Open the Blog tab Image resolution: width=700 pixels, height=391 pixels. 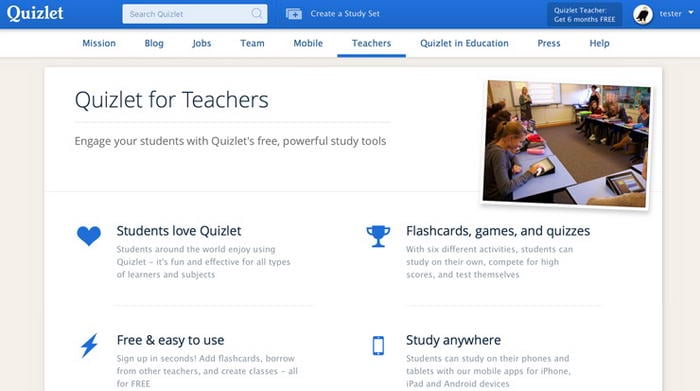154,43
